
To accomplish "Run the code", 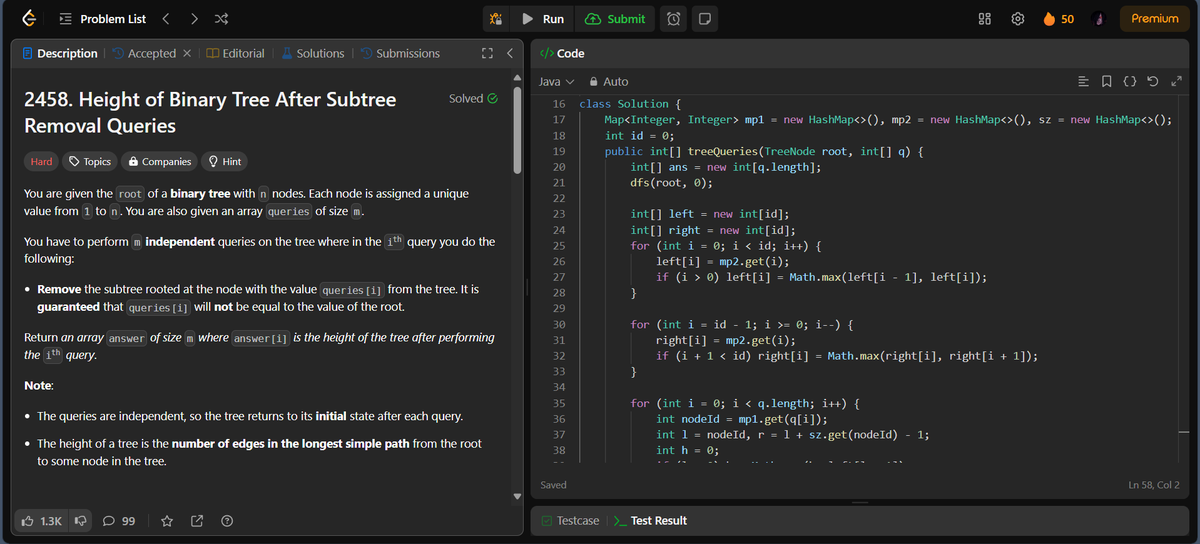I will tap(543, 19).
